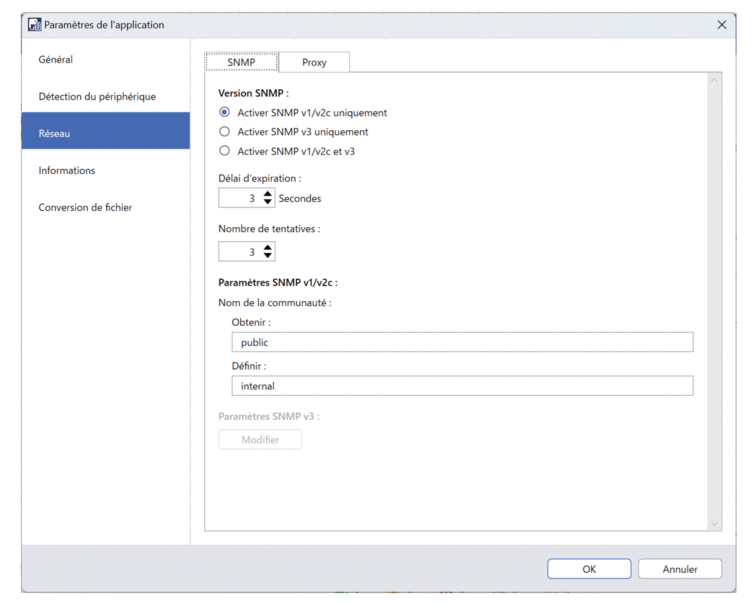
Task: Click the Paramètres SNMP v3 label
Action: click(269, 416)
